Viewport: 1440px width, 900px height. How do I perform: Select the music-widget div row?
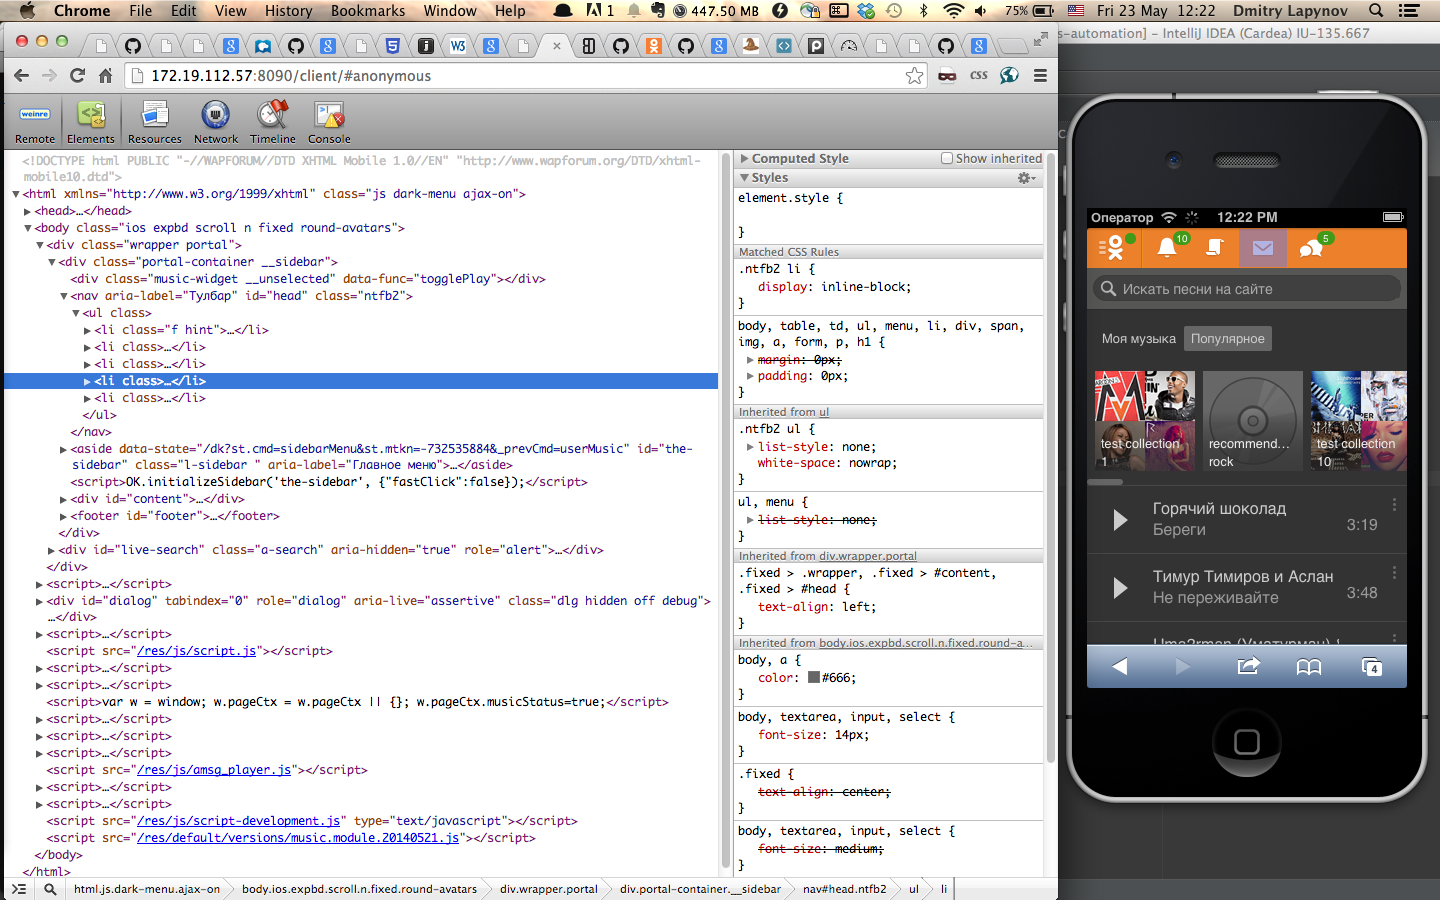pos(308,279)
